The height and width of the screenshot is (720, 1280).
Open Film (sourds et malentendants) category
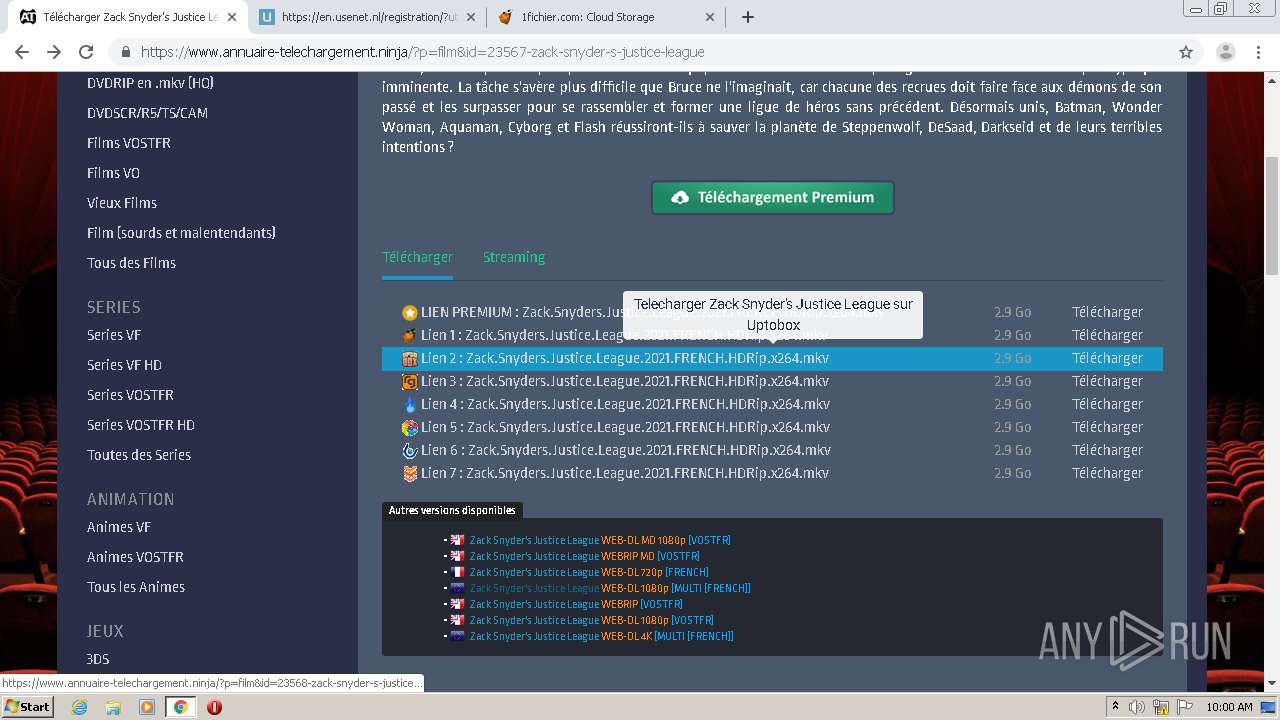[x=181, y=233]
